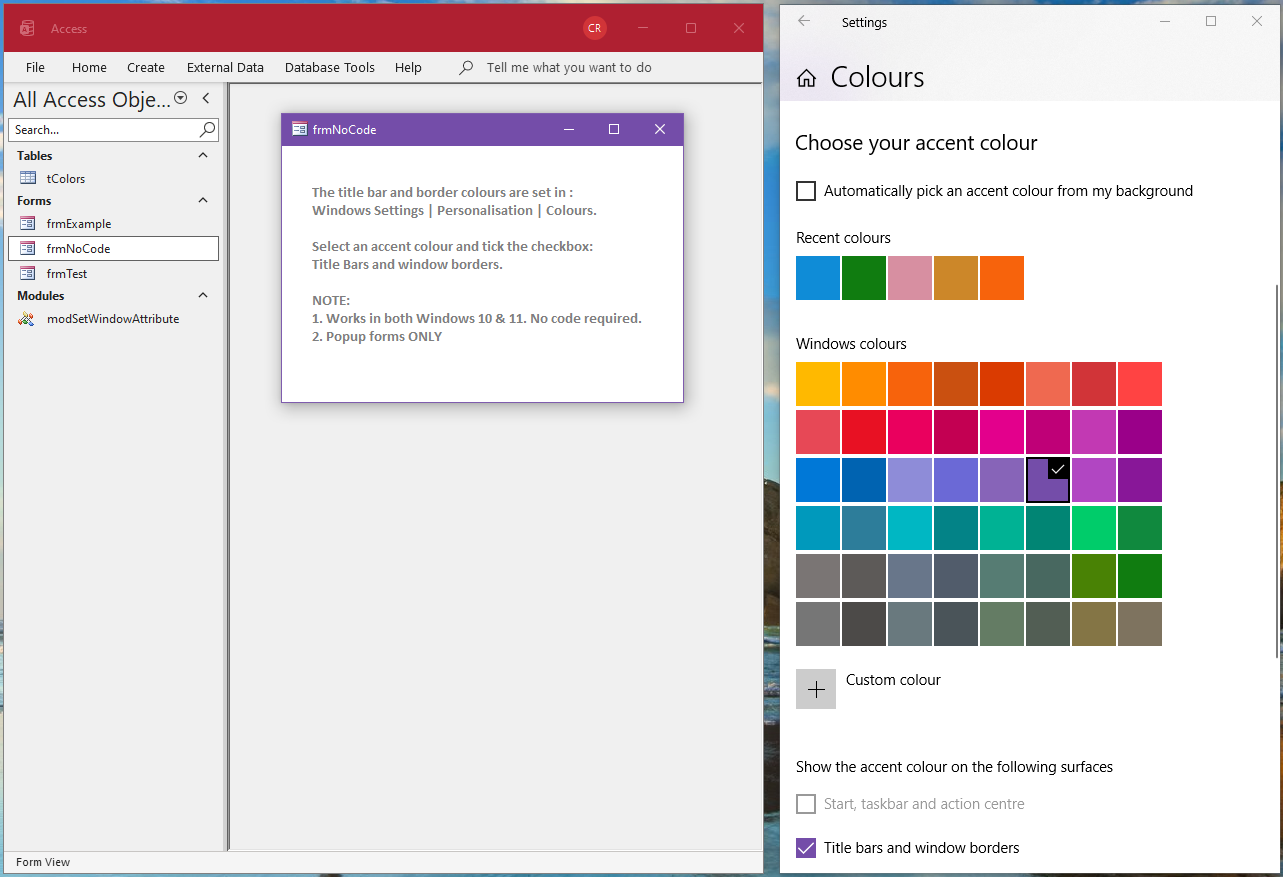This screenshot has height=877, width=1283.
Task: Collapse the Tables group
Action: pyautogui.click(x=203, y=156)
